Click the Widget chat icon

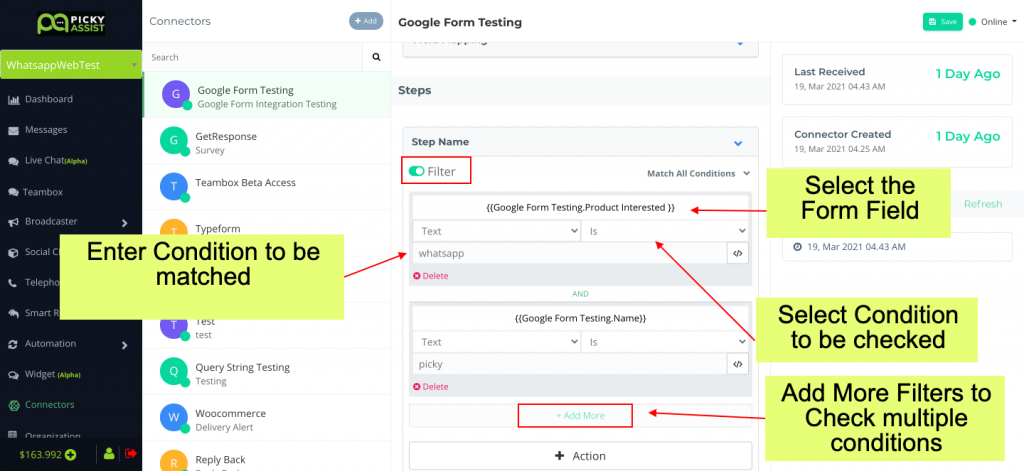13,376
